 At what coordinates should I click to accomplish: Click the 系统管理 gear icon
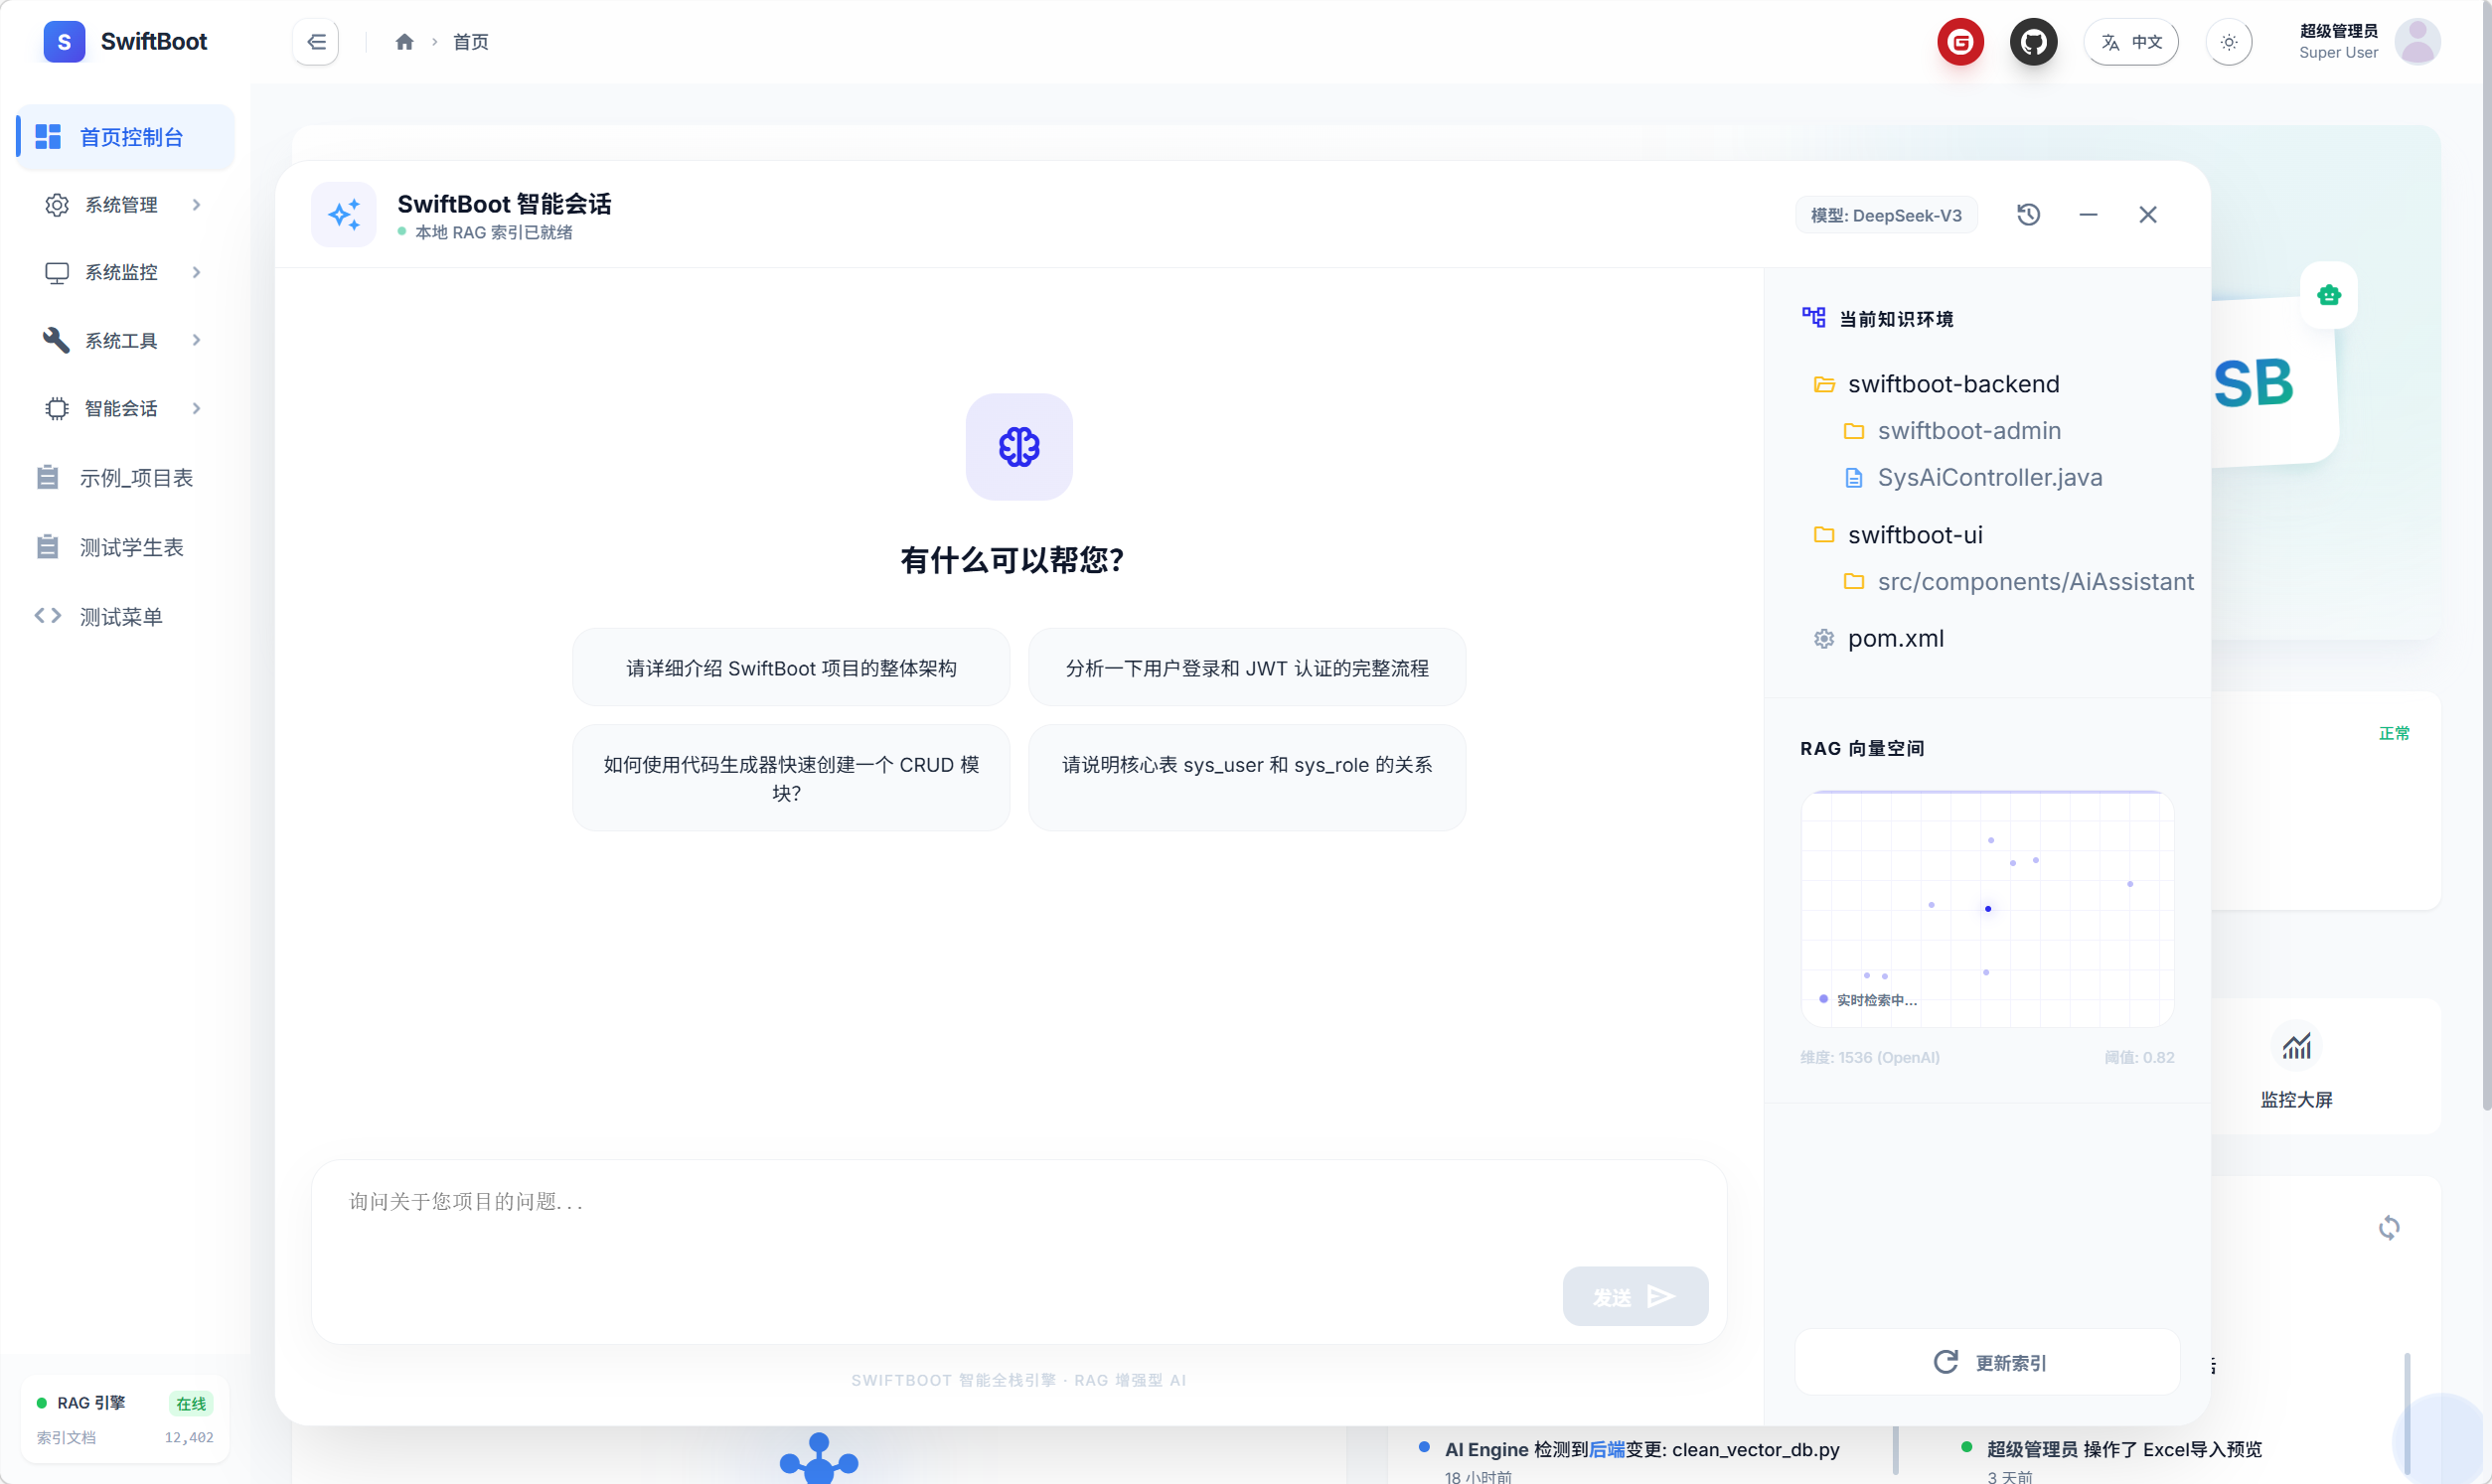point(57,205)
